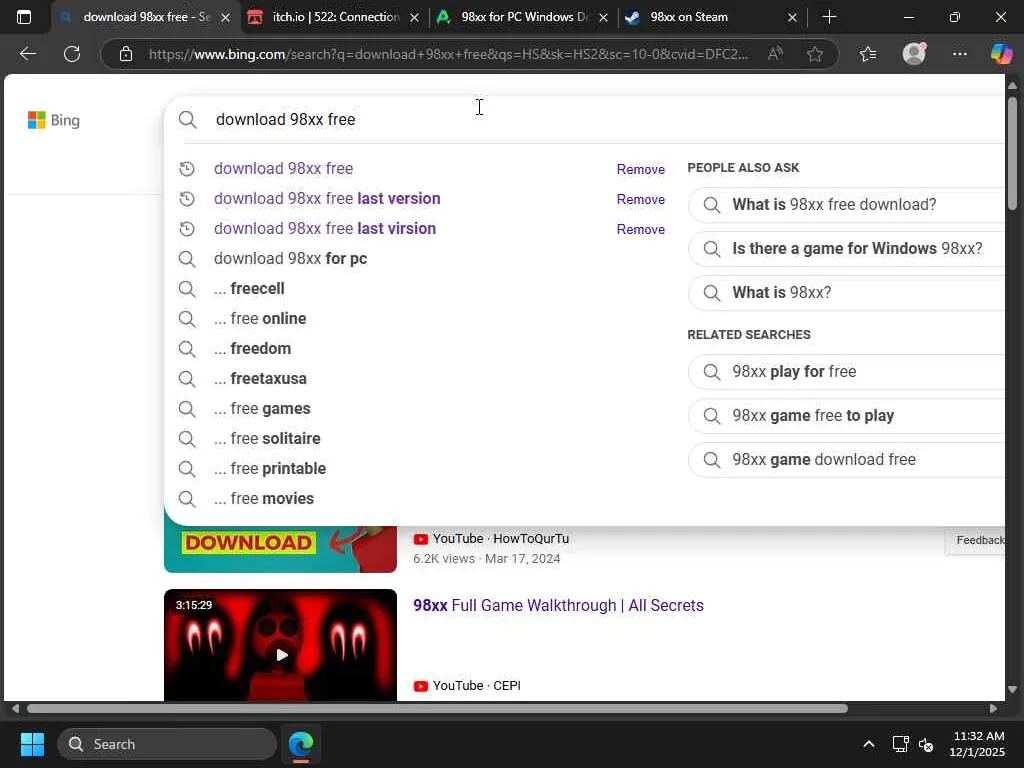Choose the '... free solitaire' suggestion
Viewport: 1024px width, 768px height.
(267, 439)
